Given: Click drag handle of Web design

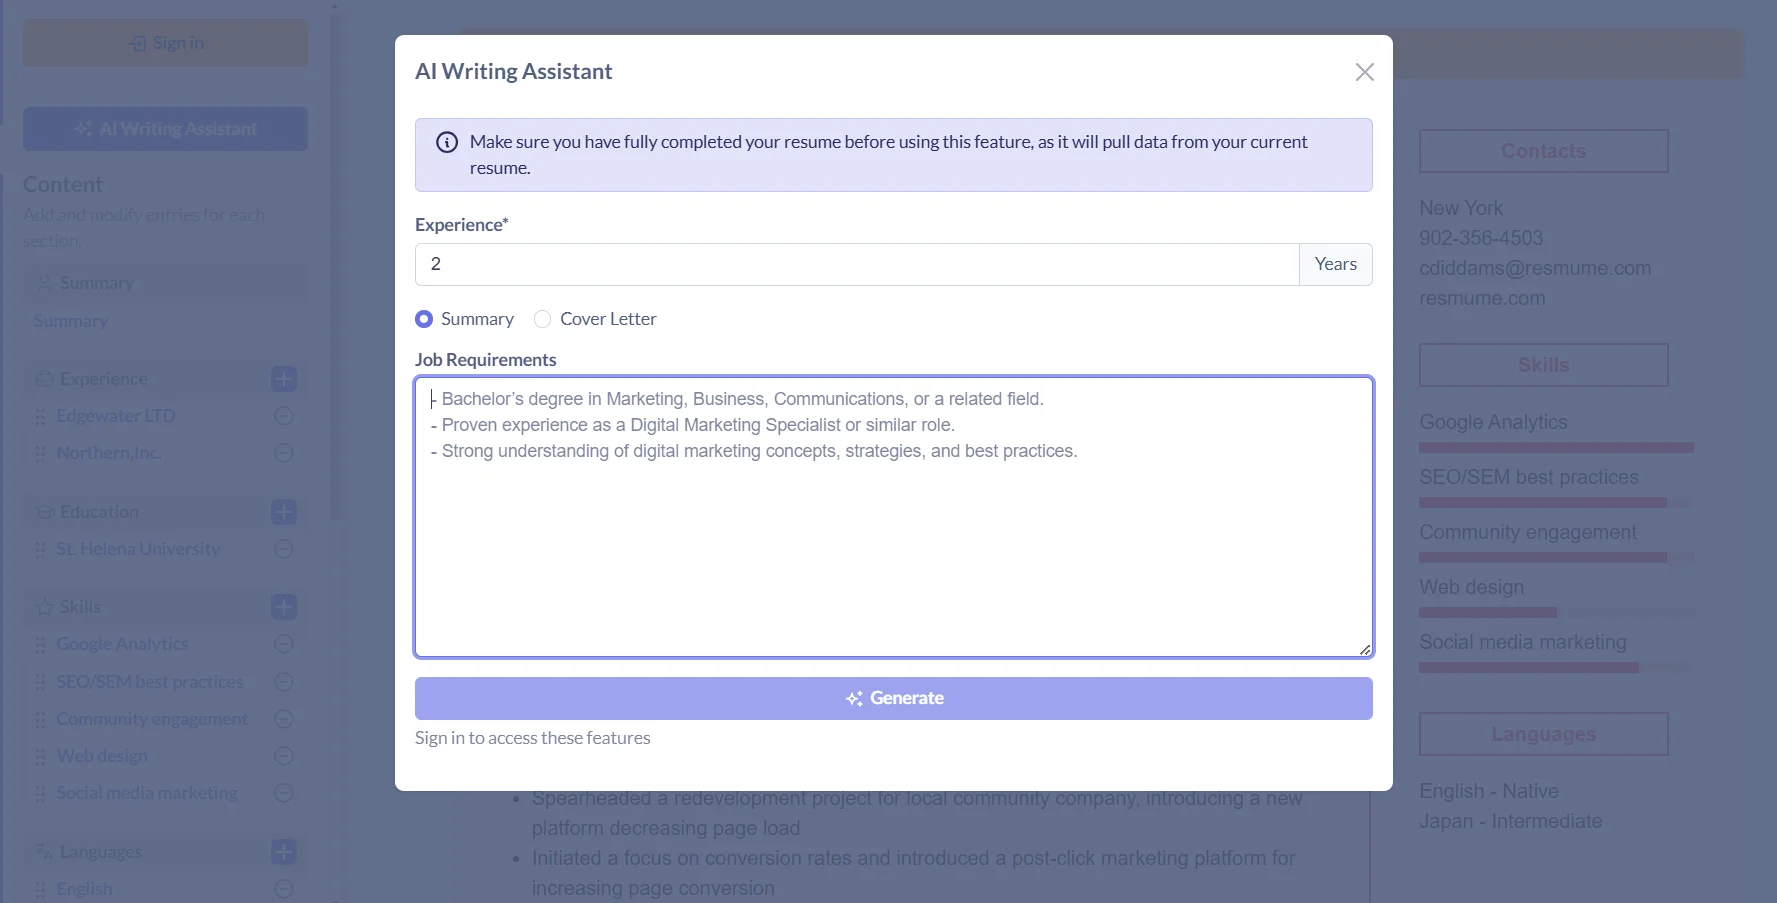Looking at the screenshot, I should coord(40,757).
